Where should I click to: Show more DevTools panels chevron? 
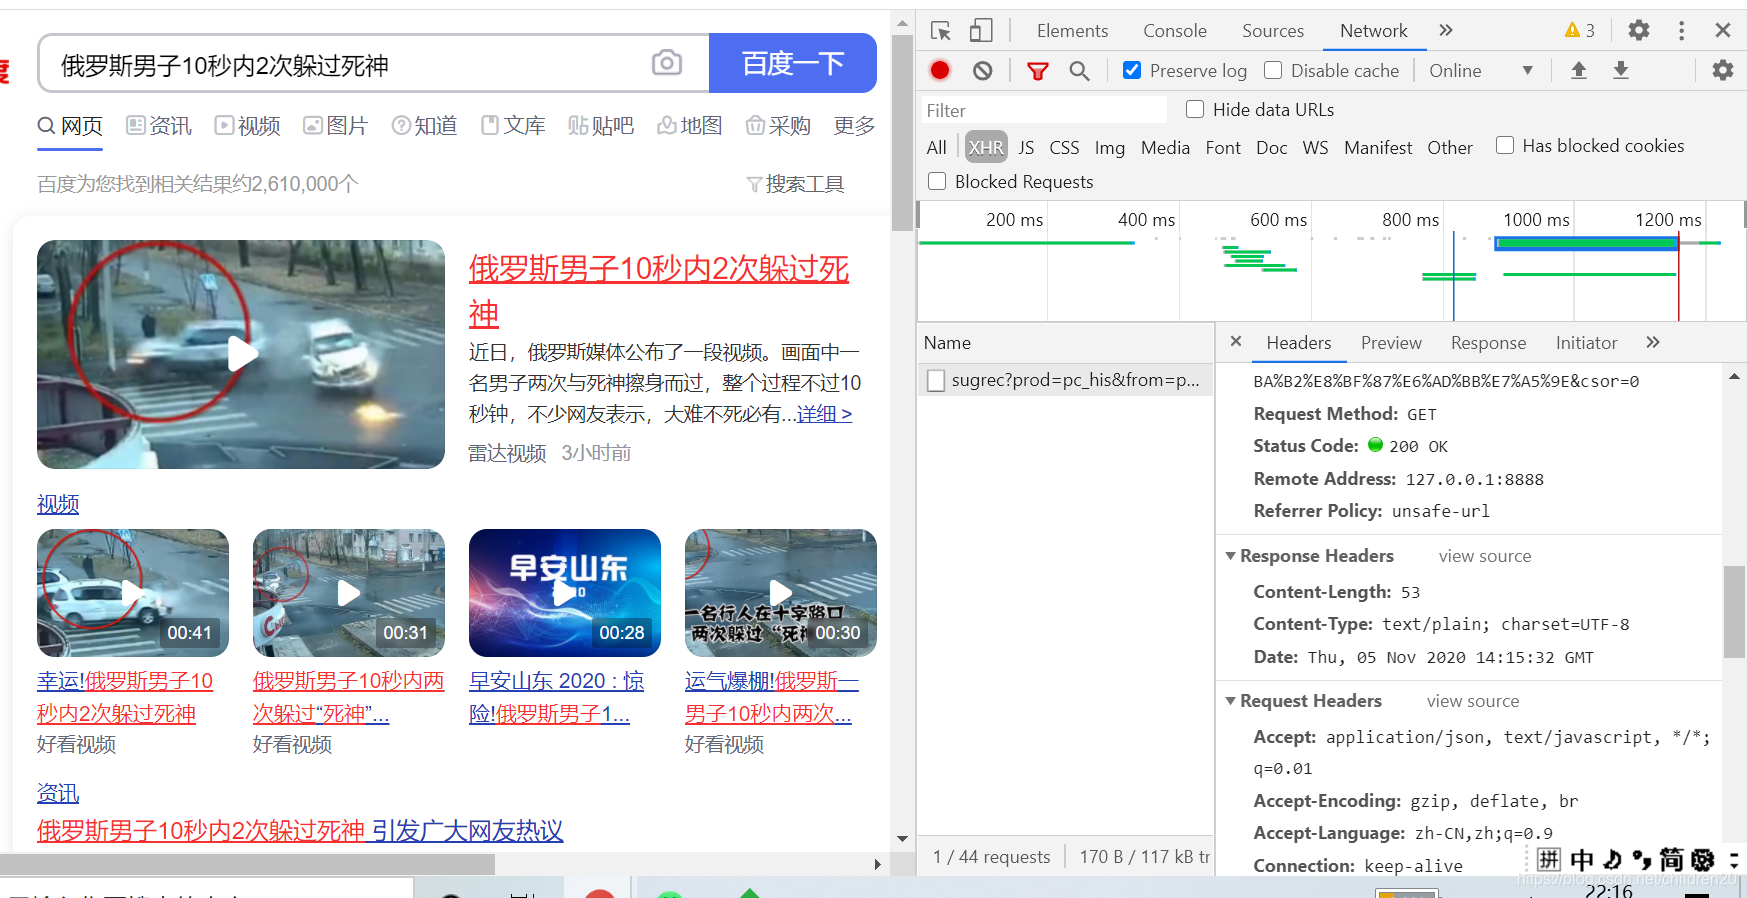(x=1446, y=31)
